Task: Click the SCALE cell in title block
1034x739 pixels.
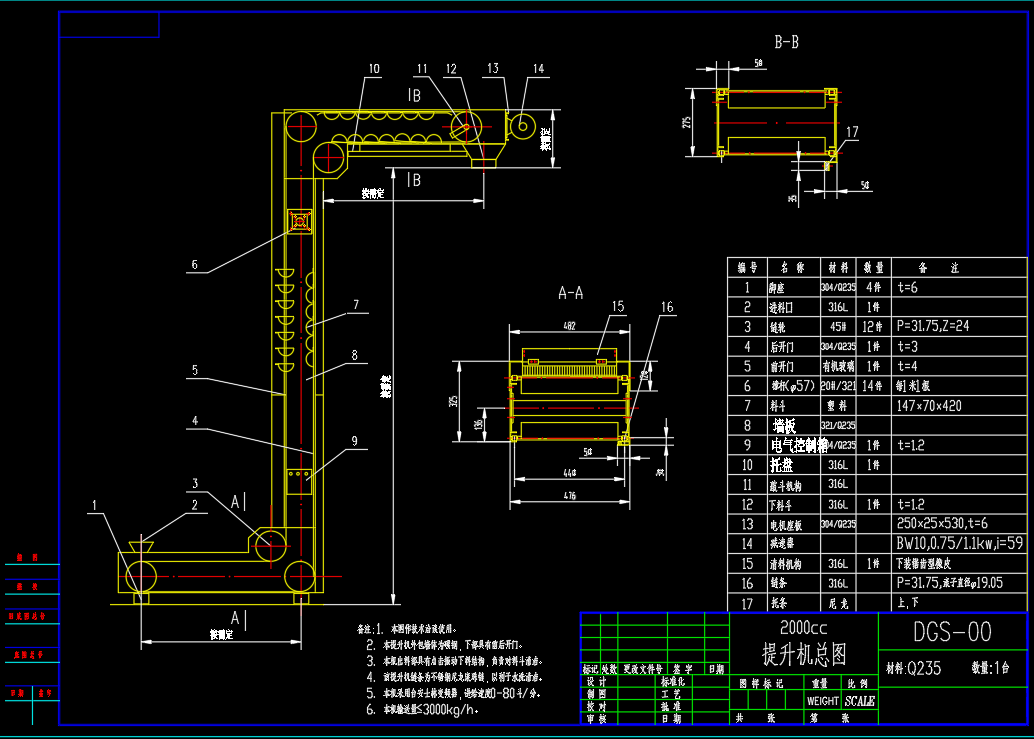Action: click(860, 700)
